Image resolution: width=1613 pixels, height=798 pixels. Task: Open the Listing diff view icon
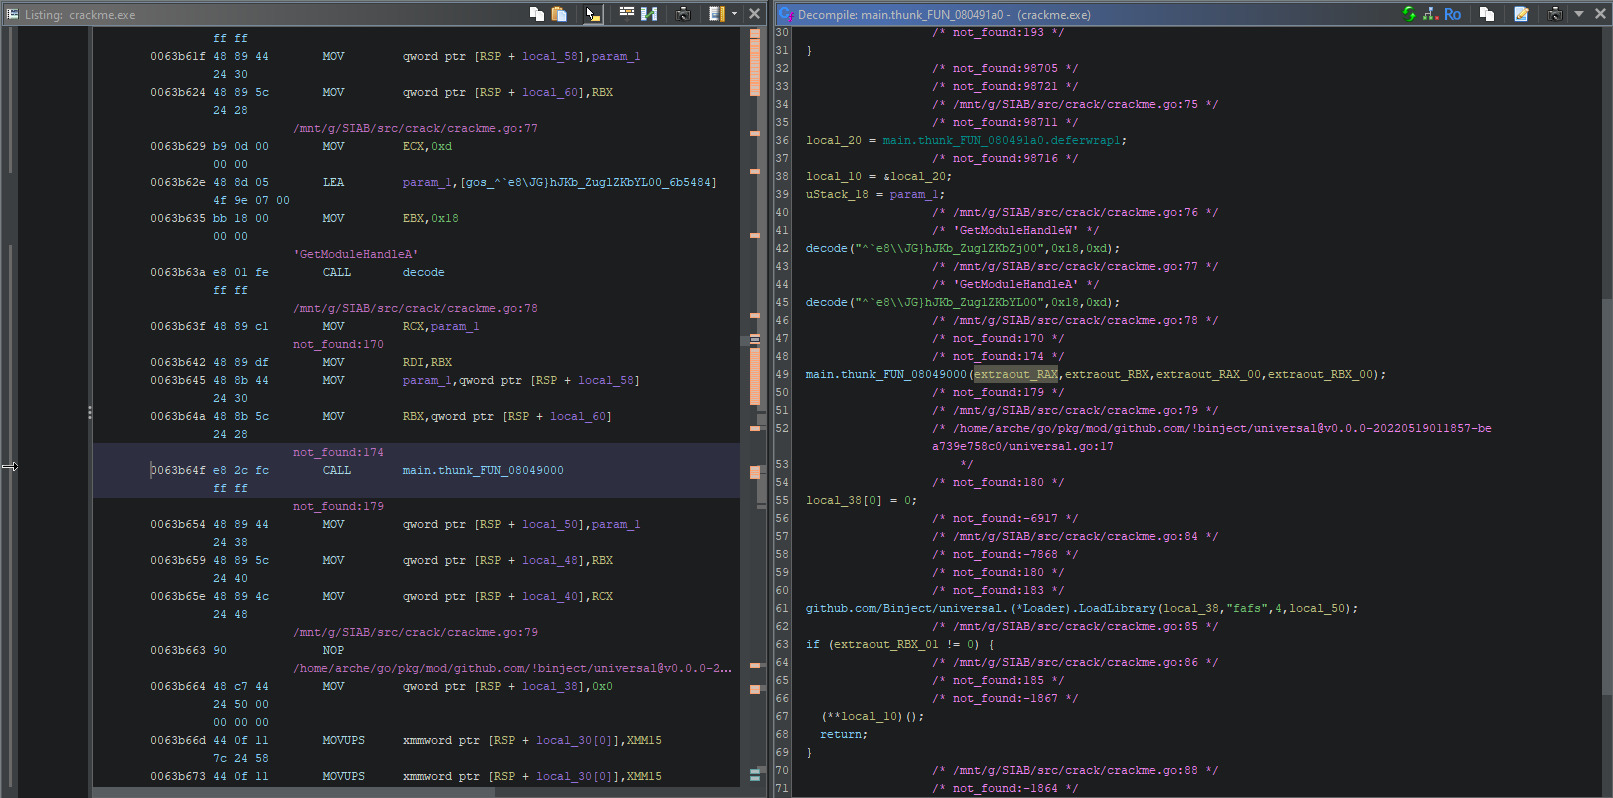click(649, 14)
